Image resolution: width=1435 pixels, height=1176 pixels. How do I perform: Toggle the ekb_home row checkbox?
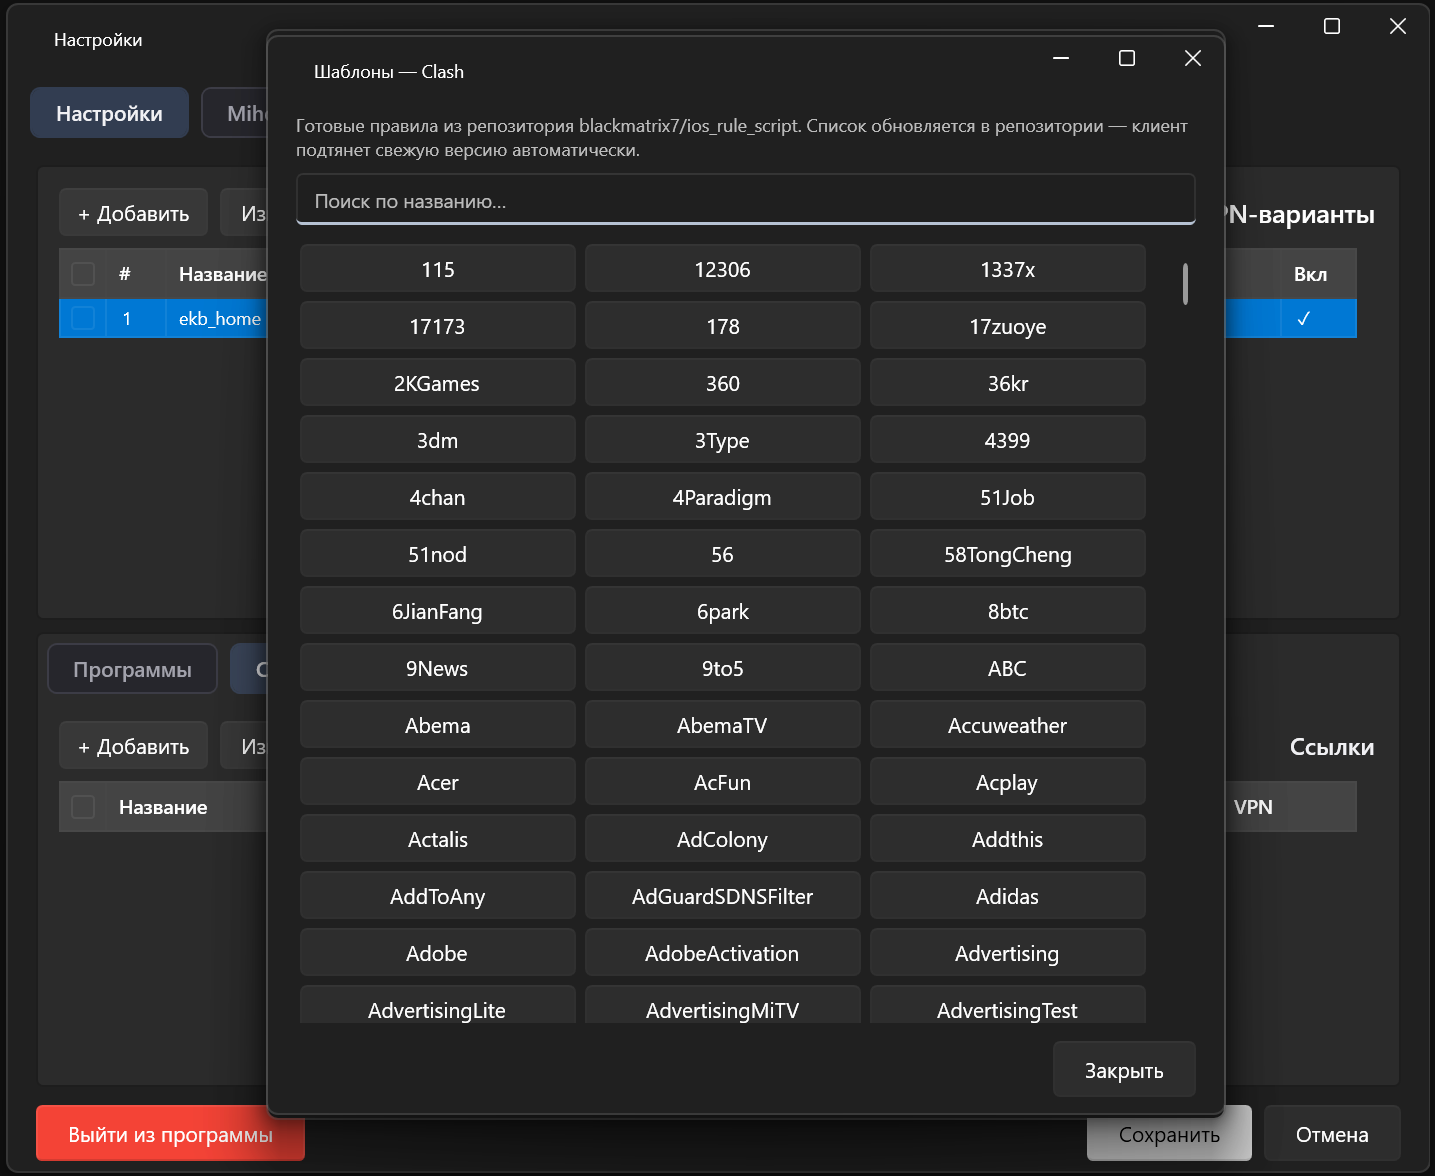tap(83, 318)
